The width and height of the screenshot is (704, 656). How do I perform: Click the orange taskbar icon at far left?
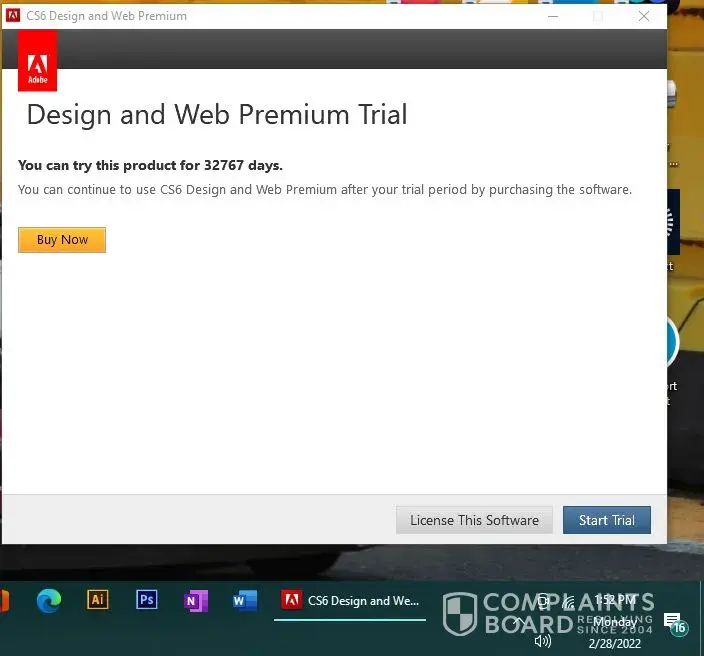(x=4, y=600)
